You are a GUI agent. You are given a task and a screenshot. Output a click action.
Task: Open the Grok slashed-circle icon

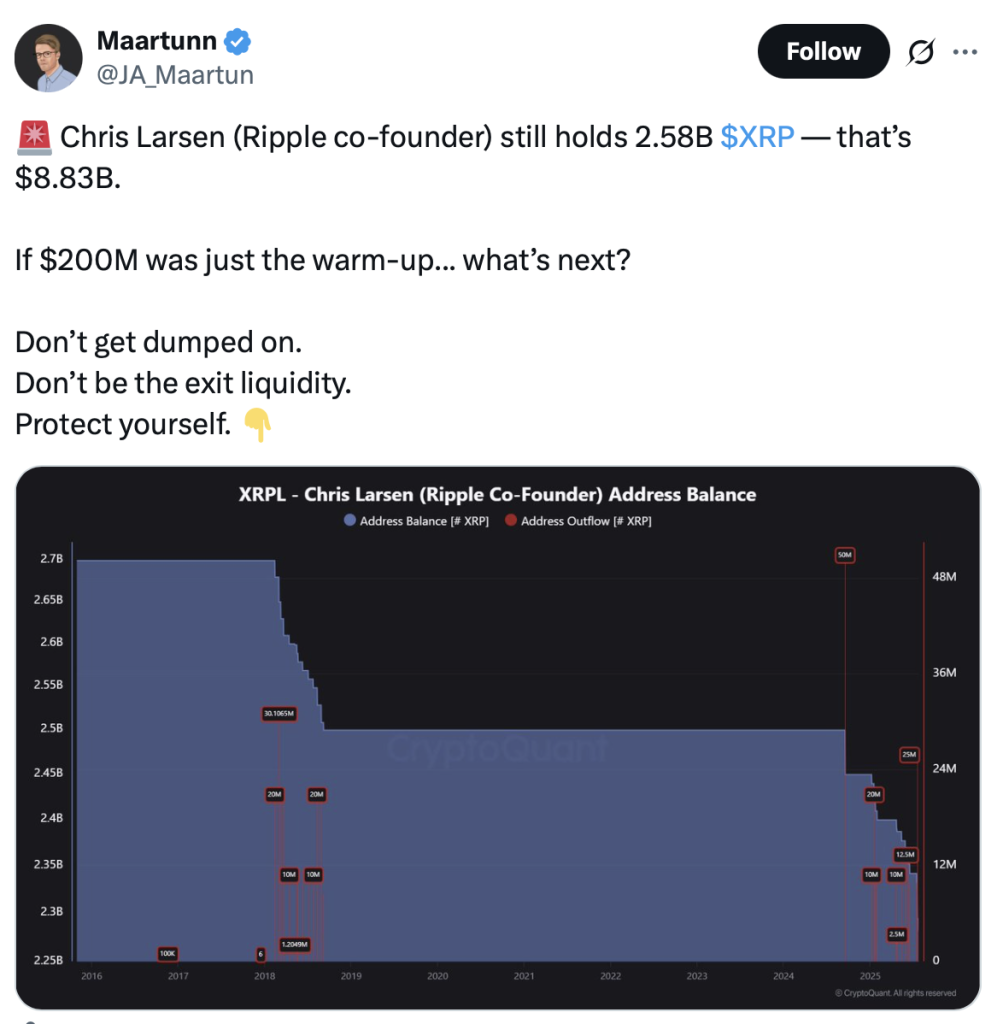tap(921, 52)
